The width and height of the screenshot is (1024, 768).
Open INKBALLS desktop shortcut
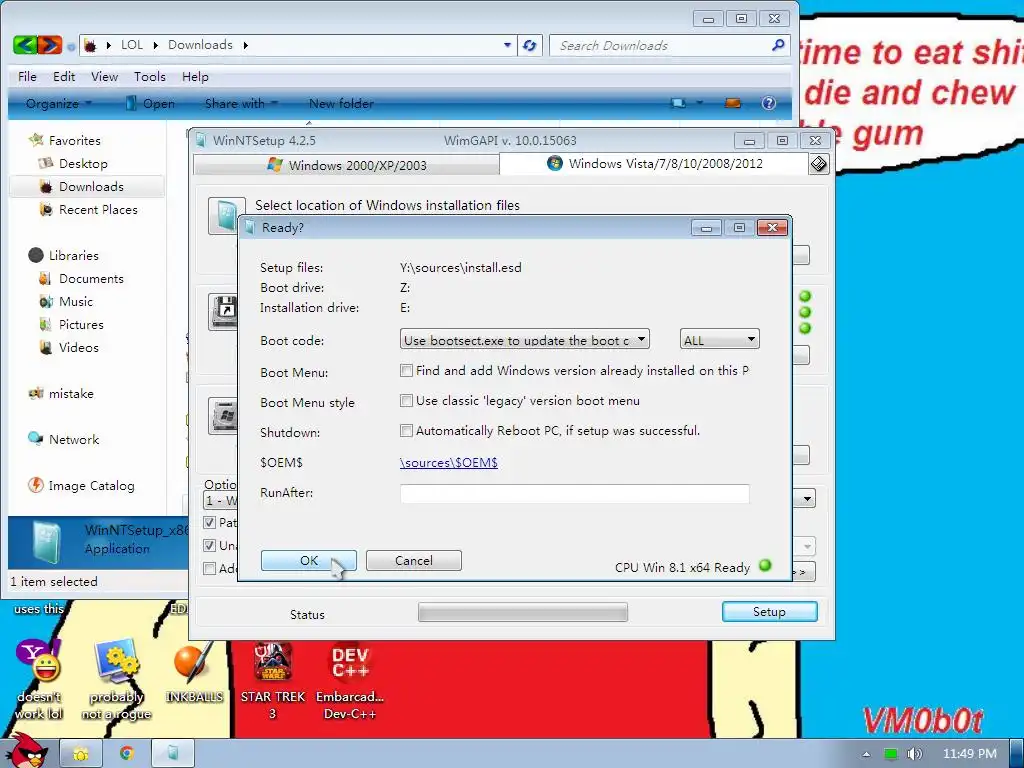point(194,673)
